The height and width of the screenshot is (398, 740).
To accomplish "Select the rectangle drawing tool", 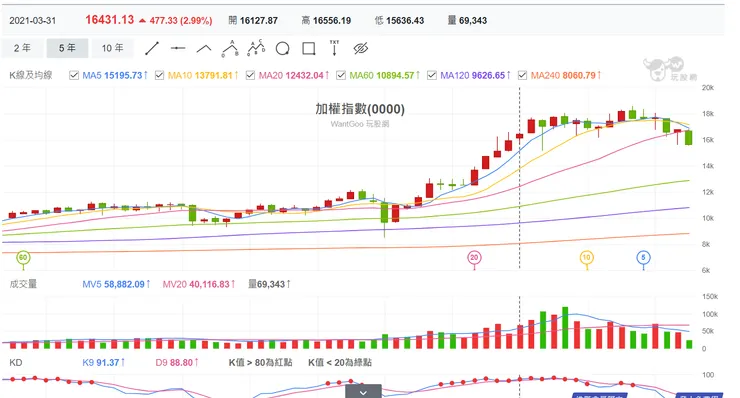I will pos(309,48).
